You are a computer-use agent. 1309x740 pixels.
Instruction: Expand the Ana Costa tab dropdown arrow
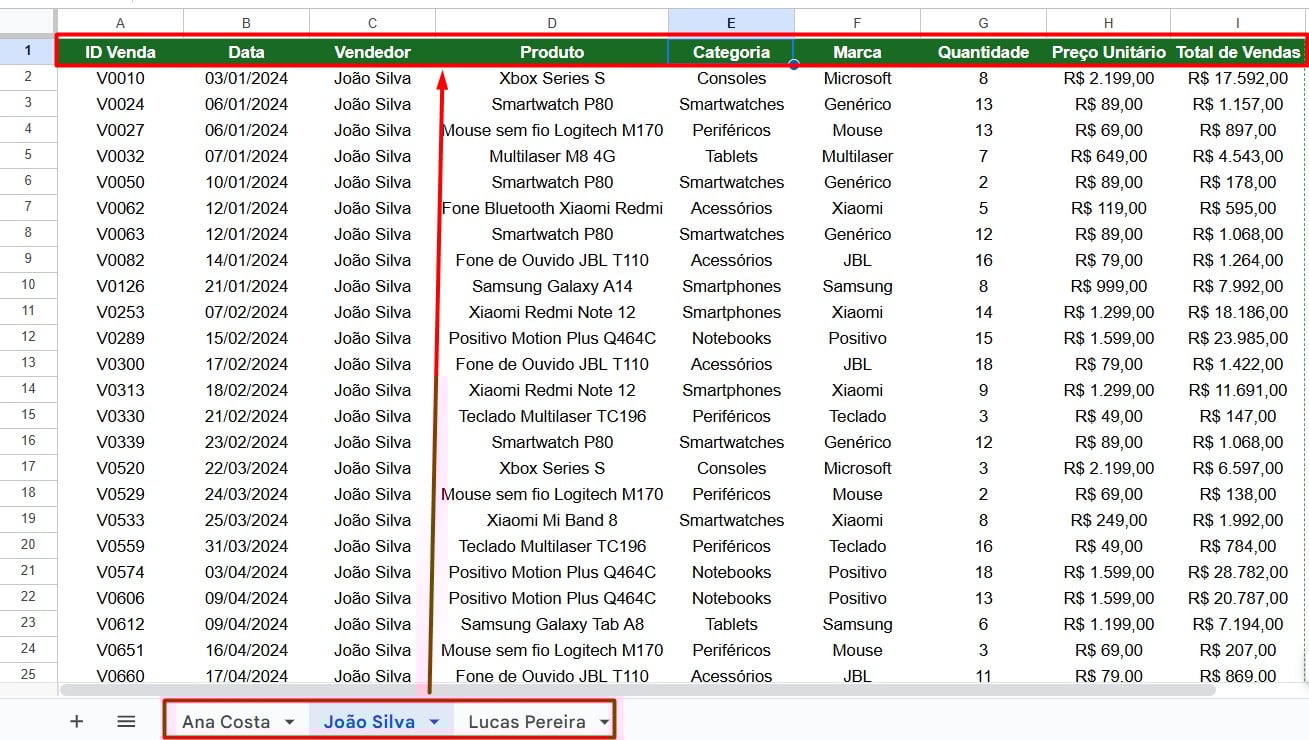(290, 721)
